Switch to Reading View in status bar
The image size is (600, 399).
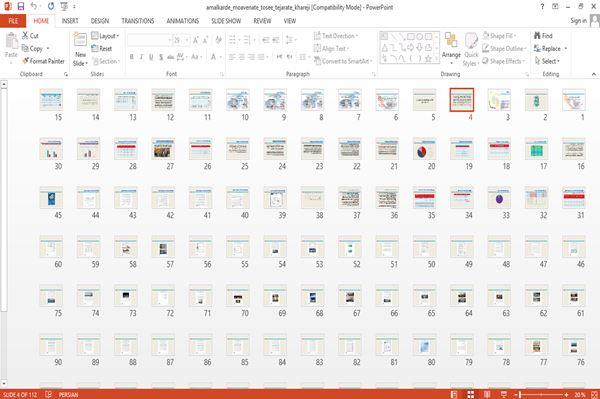pos(487,394)
